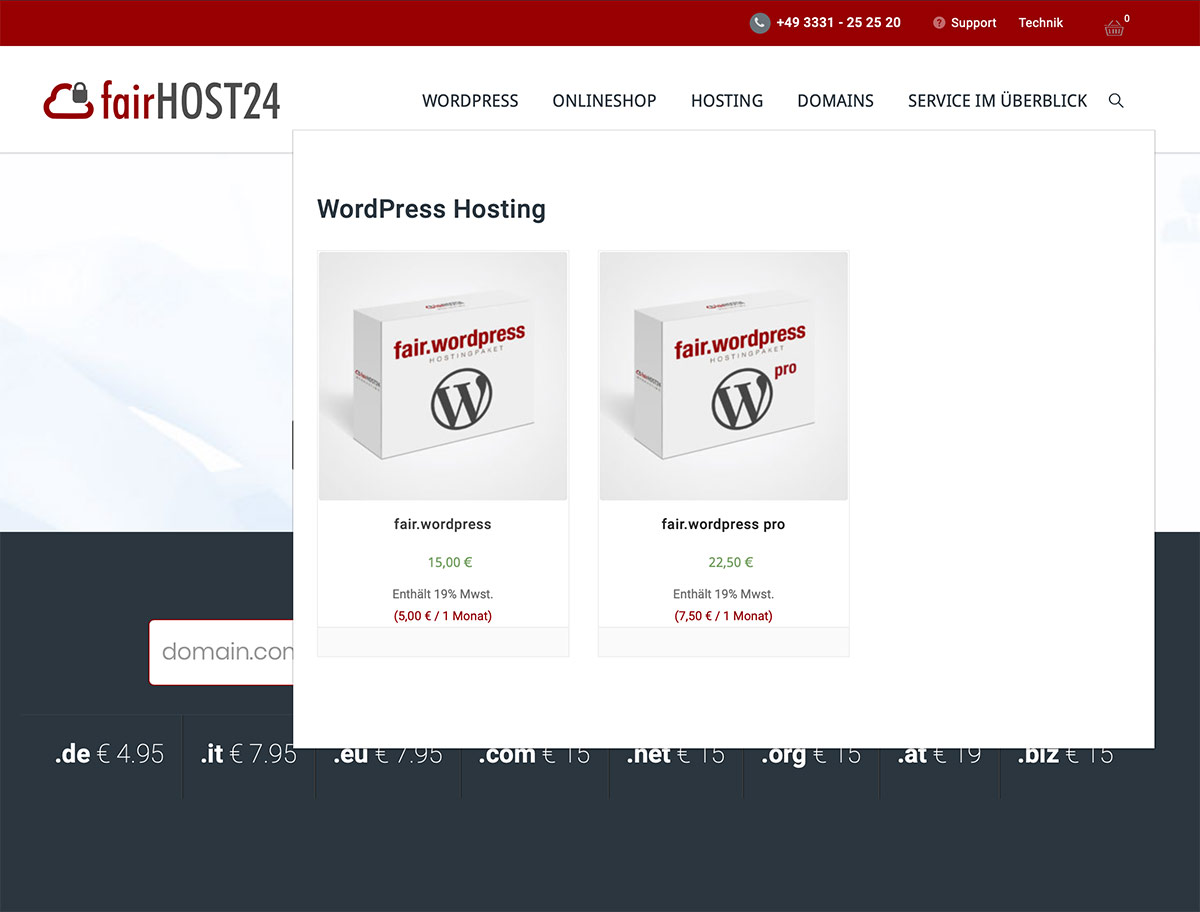Click the phone icon in the top bar
This screenshot has width=1200, height=912.
click(x=760, y=23)
